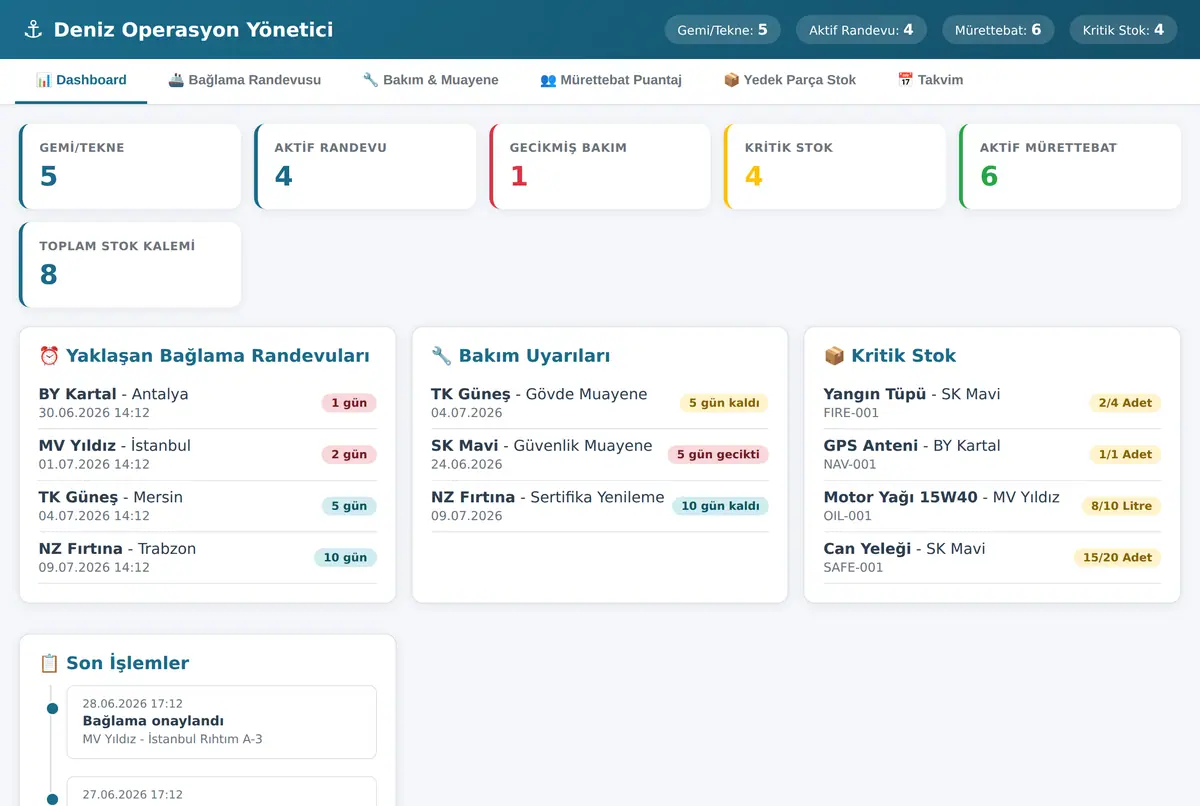Click the 27.06.2026 17:12 activity entry
The height and width of the screenshot is (806, 1200).
pyautogui.click(x=221, y=792)
